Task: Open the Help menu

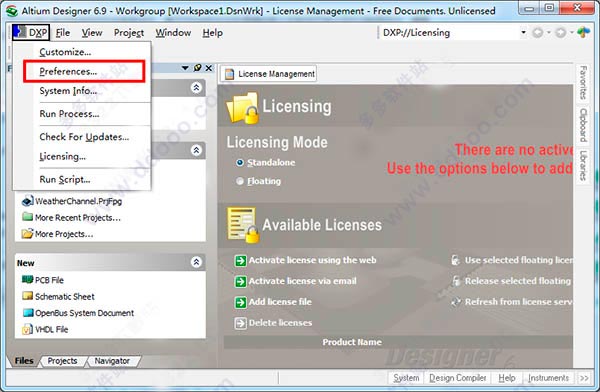Action: 212,33
